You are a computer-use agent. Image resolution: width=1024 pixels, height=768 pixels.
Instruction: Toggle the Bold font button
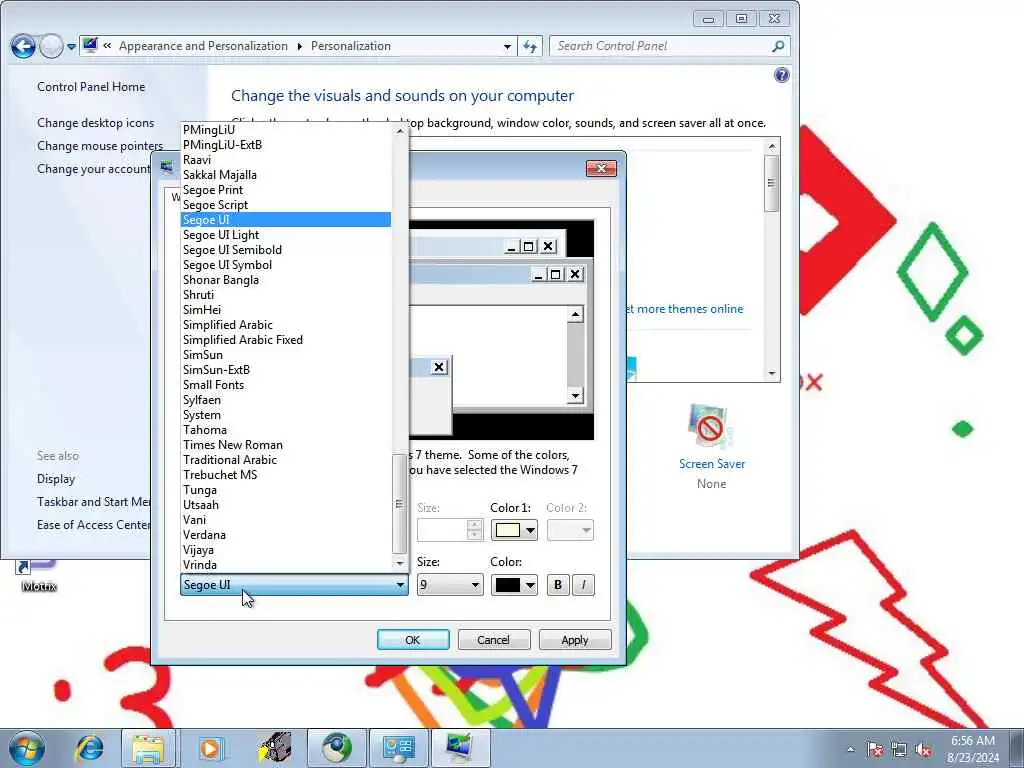[558, 585]
